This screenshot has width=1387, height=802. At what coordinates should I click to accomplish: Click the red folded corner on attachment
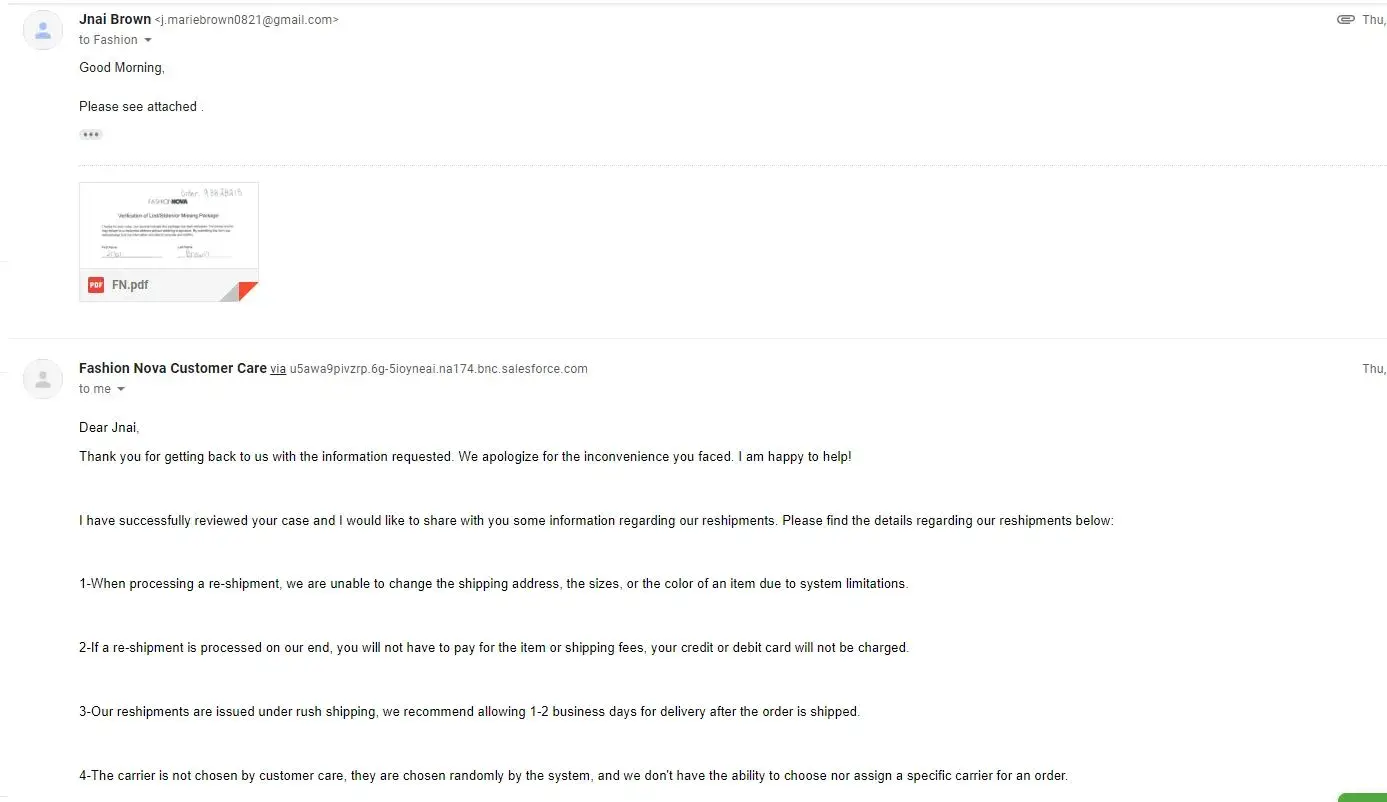[x=247, y=291]
